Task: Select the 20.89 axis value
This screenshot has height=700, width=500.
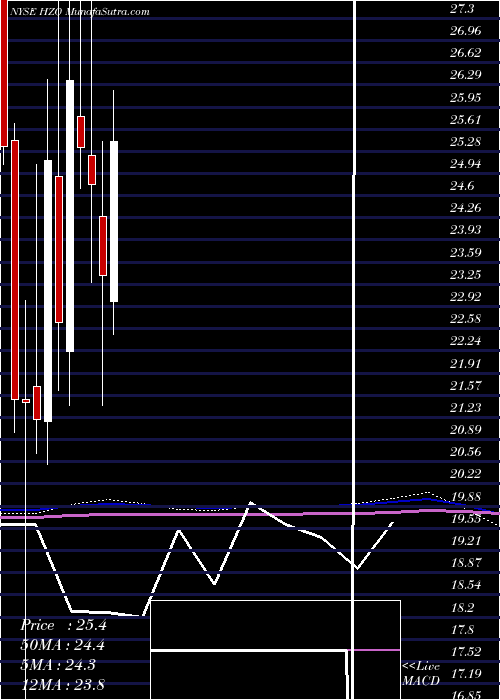Action: pos(466,429)
